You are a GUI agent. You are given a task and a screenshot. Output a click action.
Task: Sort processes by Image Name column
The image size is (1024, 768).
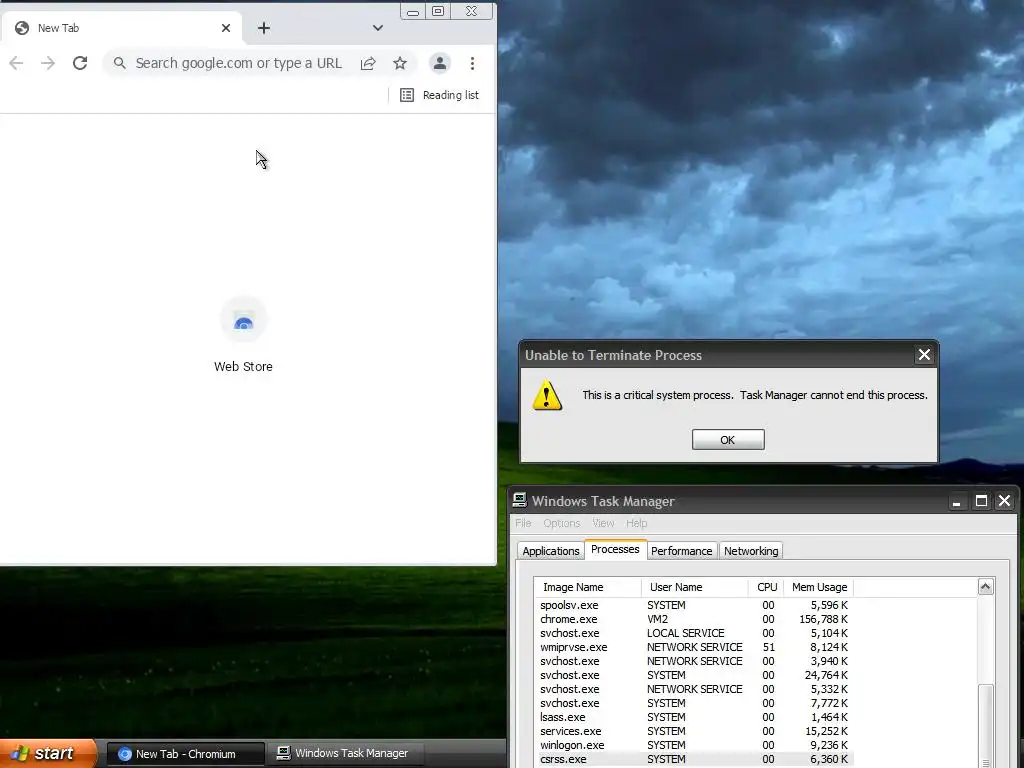(x=587, y=587)
